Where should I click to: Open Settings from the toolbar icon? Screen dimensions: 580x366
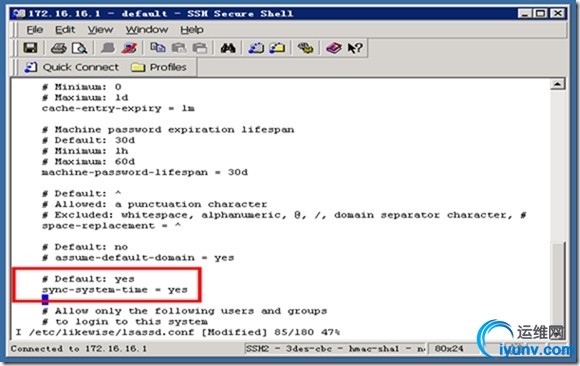[306, 48]
